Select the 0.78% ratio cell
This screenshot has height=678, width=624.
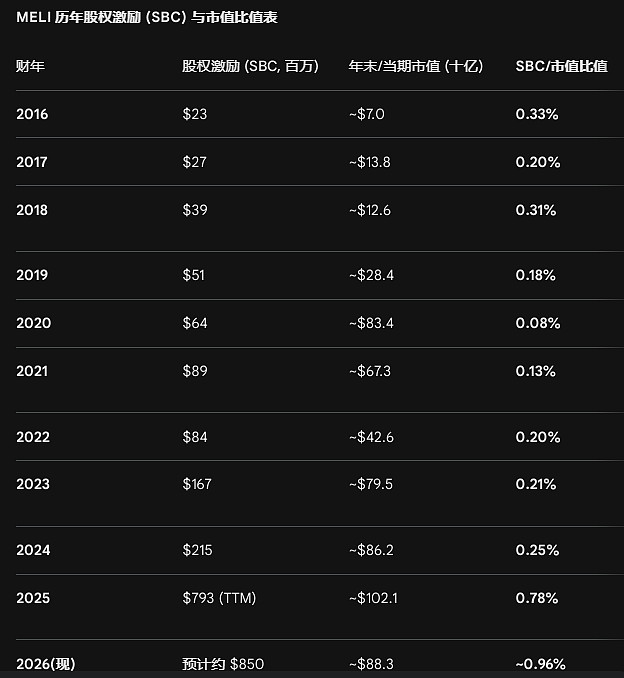(537, 598)
